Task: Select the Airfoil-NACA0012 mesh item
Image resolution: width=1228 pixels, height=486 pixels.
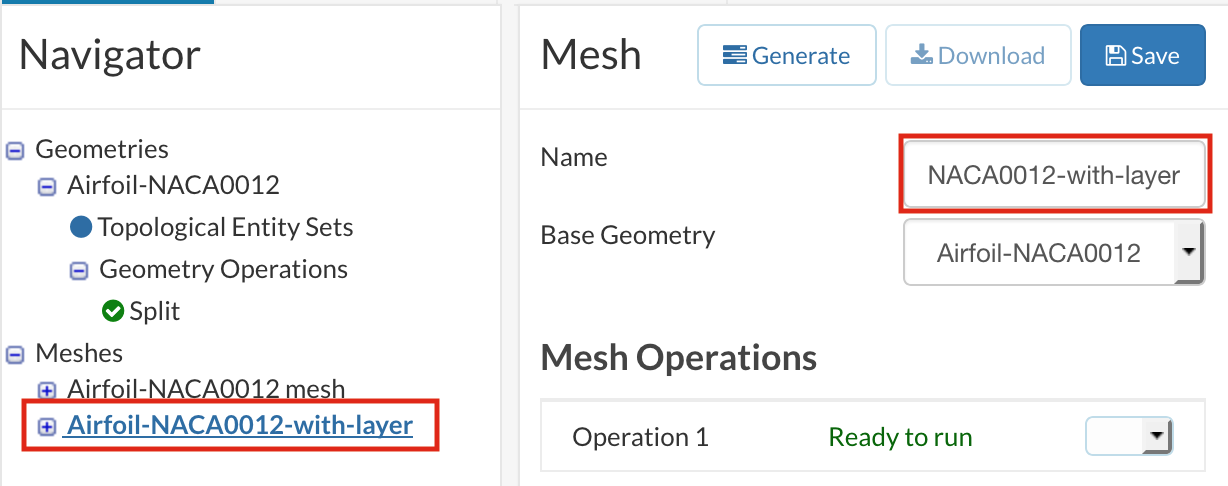Action: tap(205, 389)
